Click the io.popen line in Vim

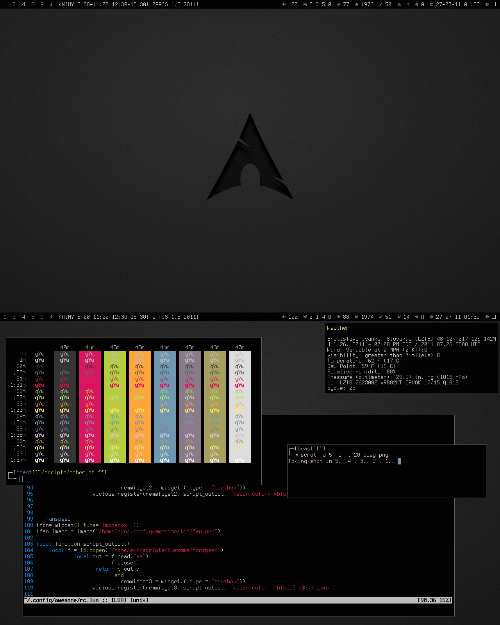[x=136, y=550]
